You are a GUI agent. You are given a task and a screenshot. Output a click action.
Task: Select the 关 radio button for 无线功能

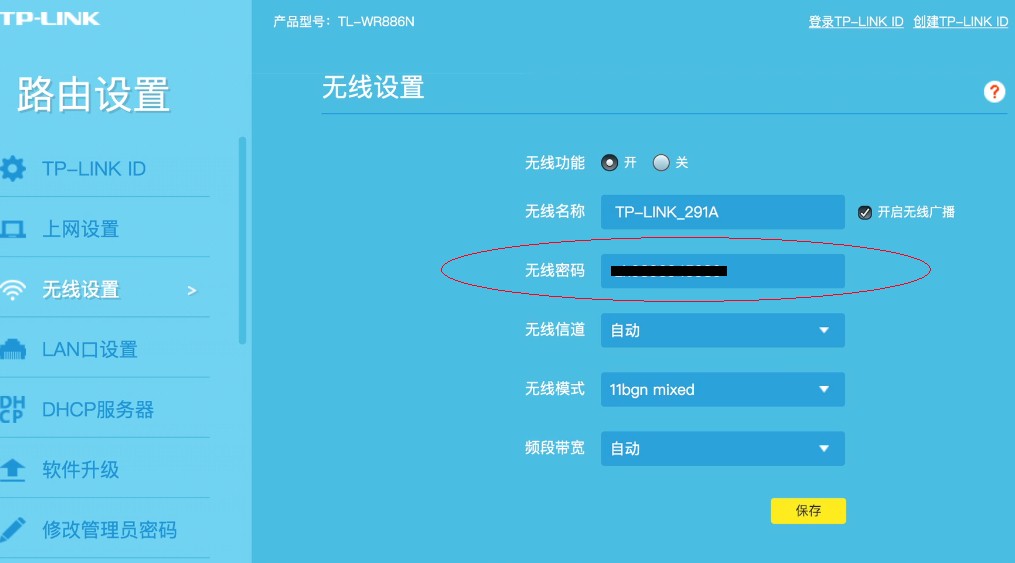click(661, 162)
